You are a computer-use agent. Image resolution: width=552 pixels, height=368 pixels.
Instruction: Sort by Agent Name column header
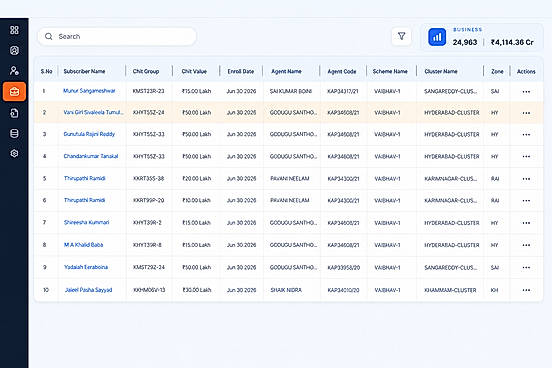click(286, 71)
